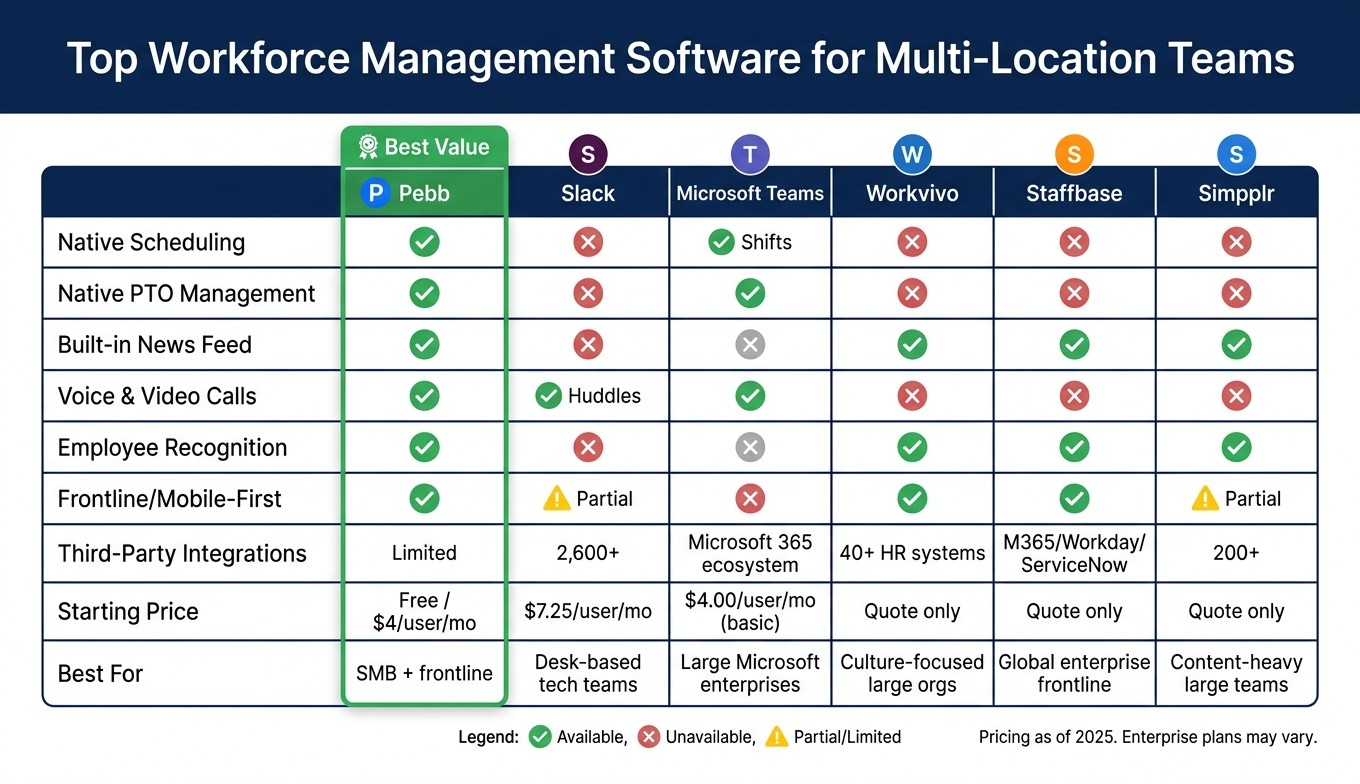Click the Pricing as of 2025 footnote

point(1148,737)
